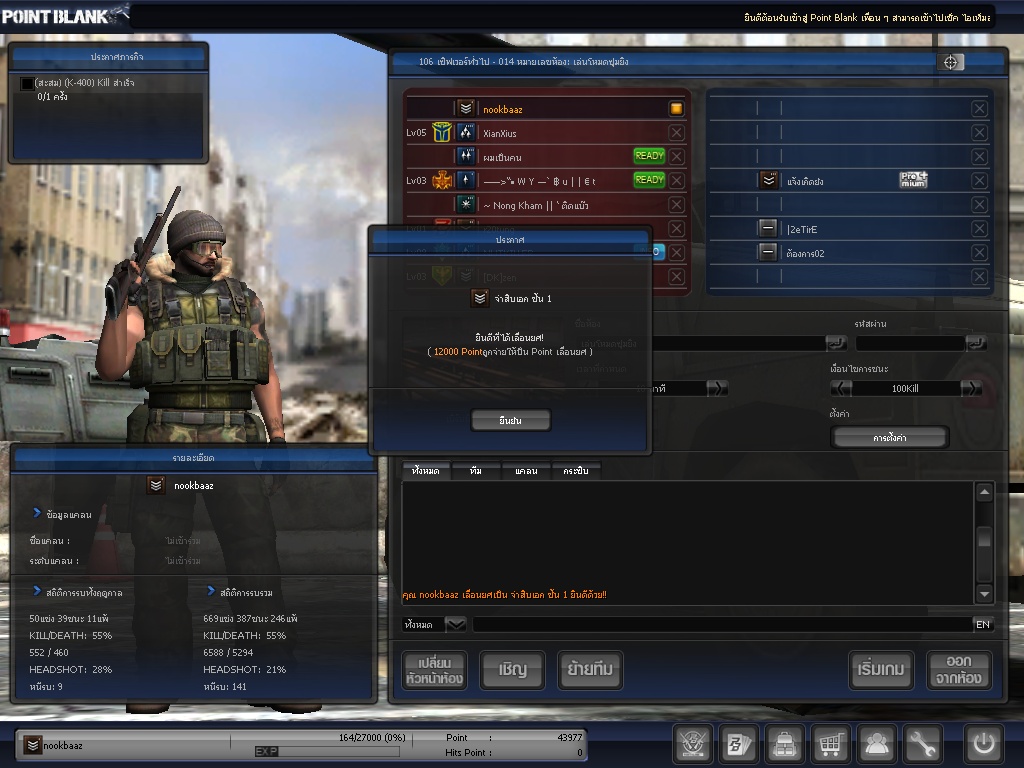Open the wrench options icon

922,743
